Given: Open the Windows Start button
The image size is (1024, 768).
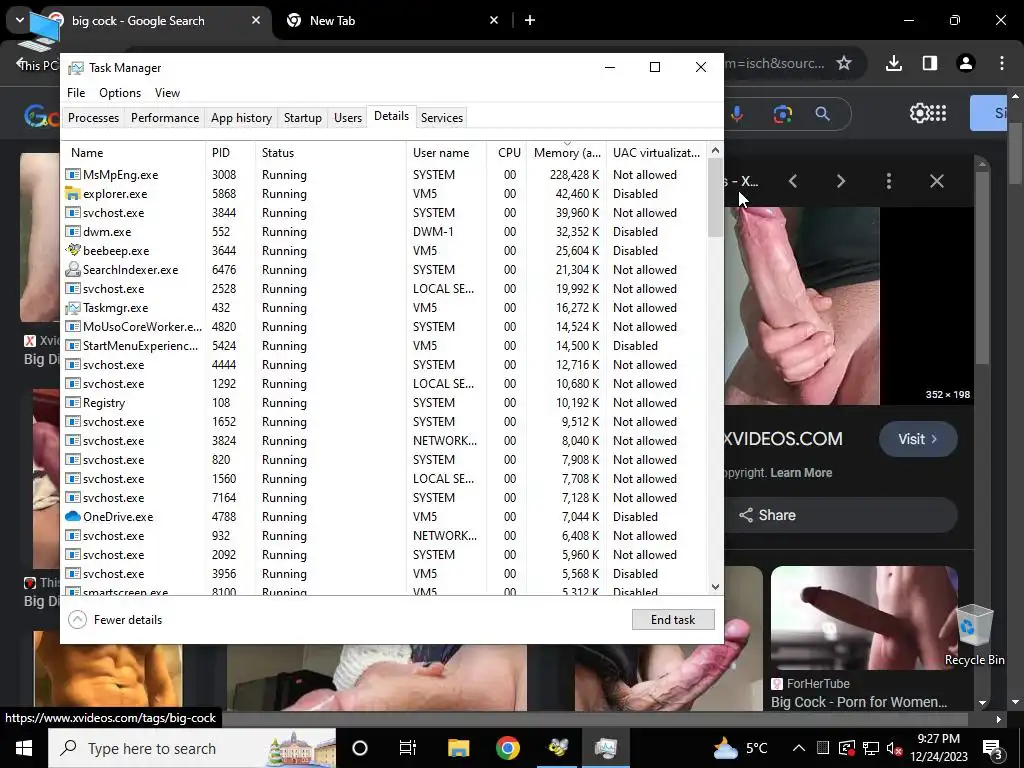Looking at the screenshot, I should click(x=24, y=748).
